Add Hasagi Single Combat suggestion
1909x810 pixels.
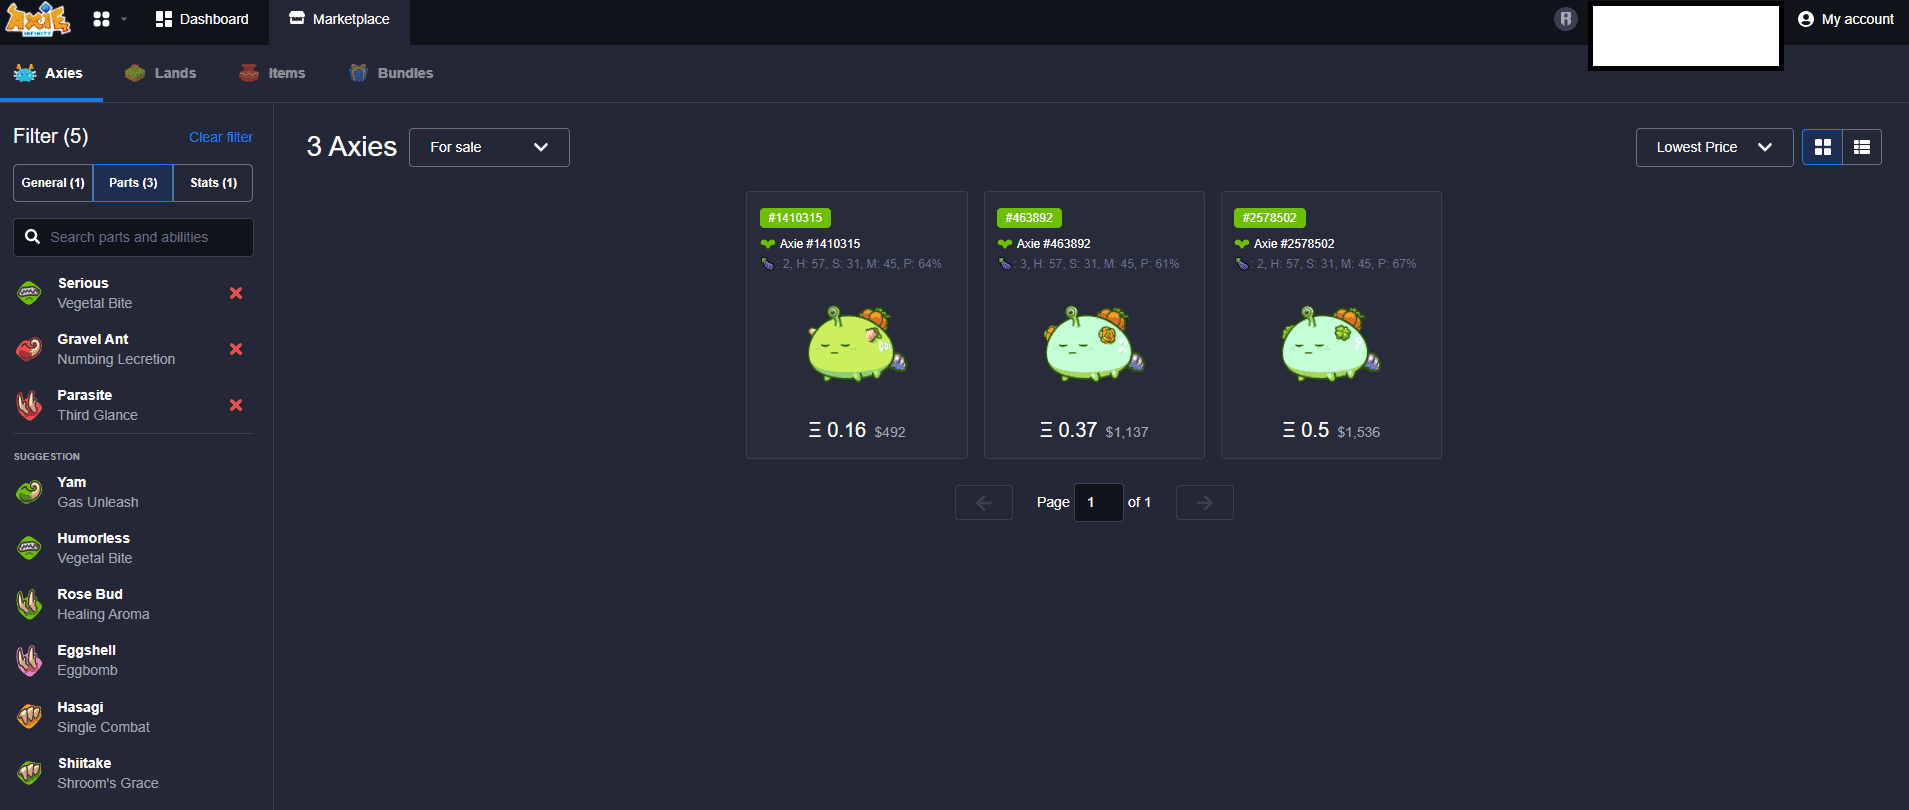pyautogui.click(x=133, y=717)
